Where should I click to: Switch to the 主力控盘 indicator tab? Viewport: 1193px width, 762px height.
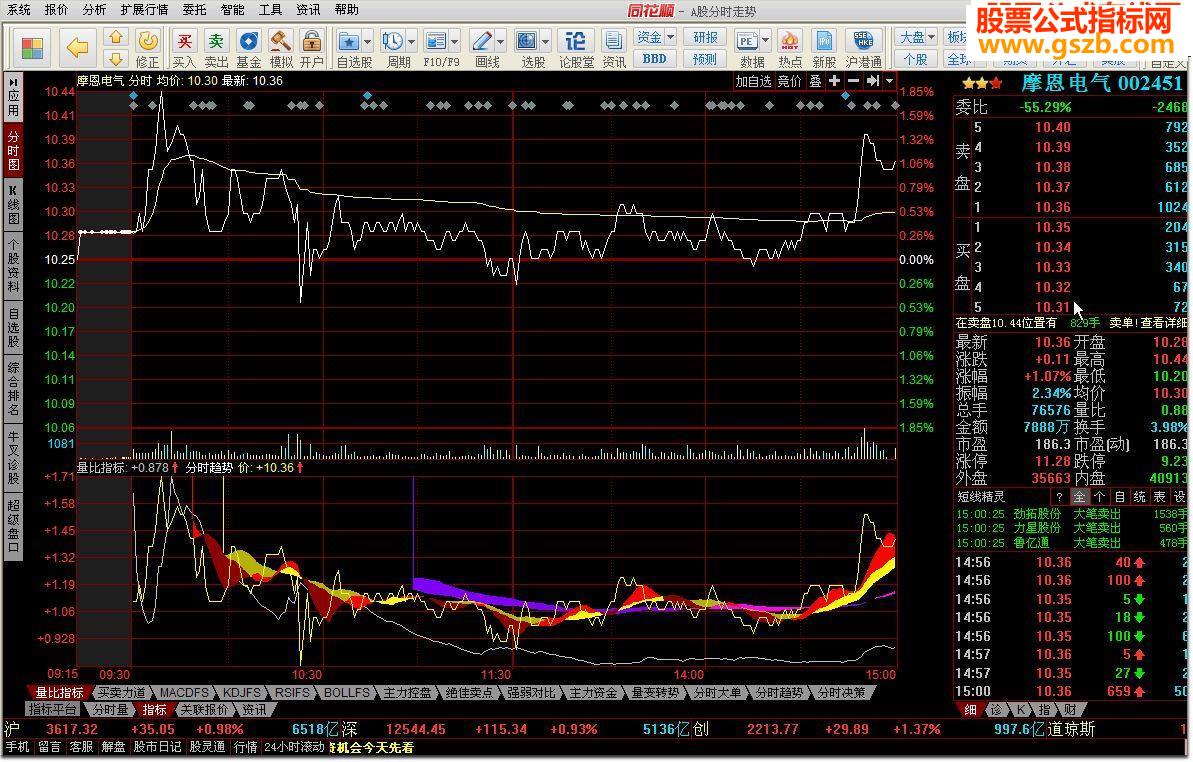(x=407, y=693)
